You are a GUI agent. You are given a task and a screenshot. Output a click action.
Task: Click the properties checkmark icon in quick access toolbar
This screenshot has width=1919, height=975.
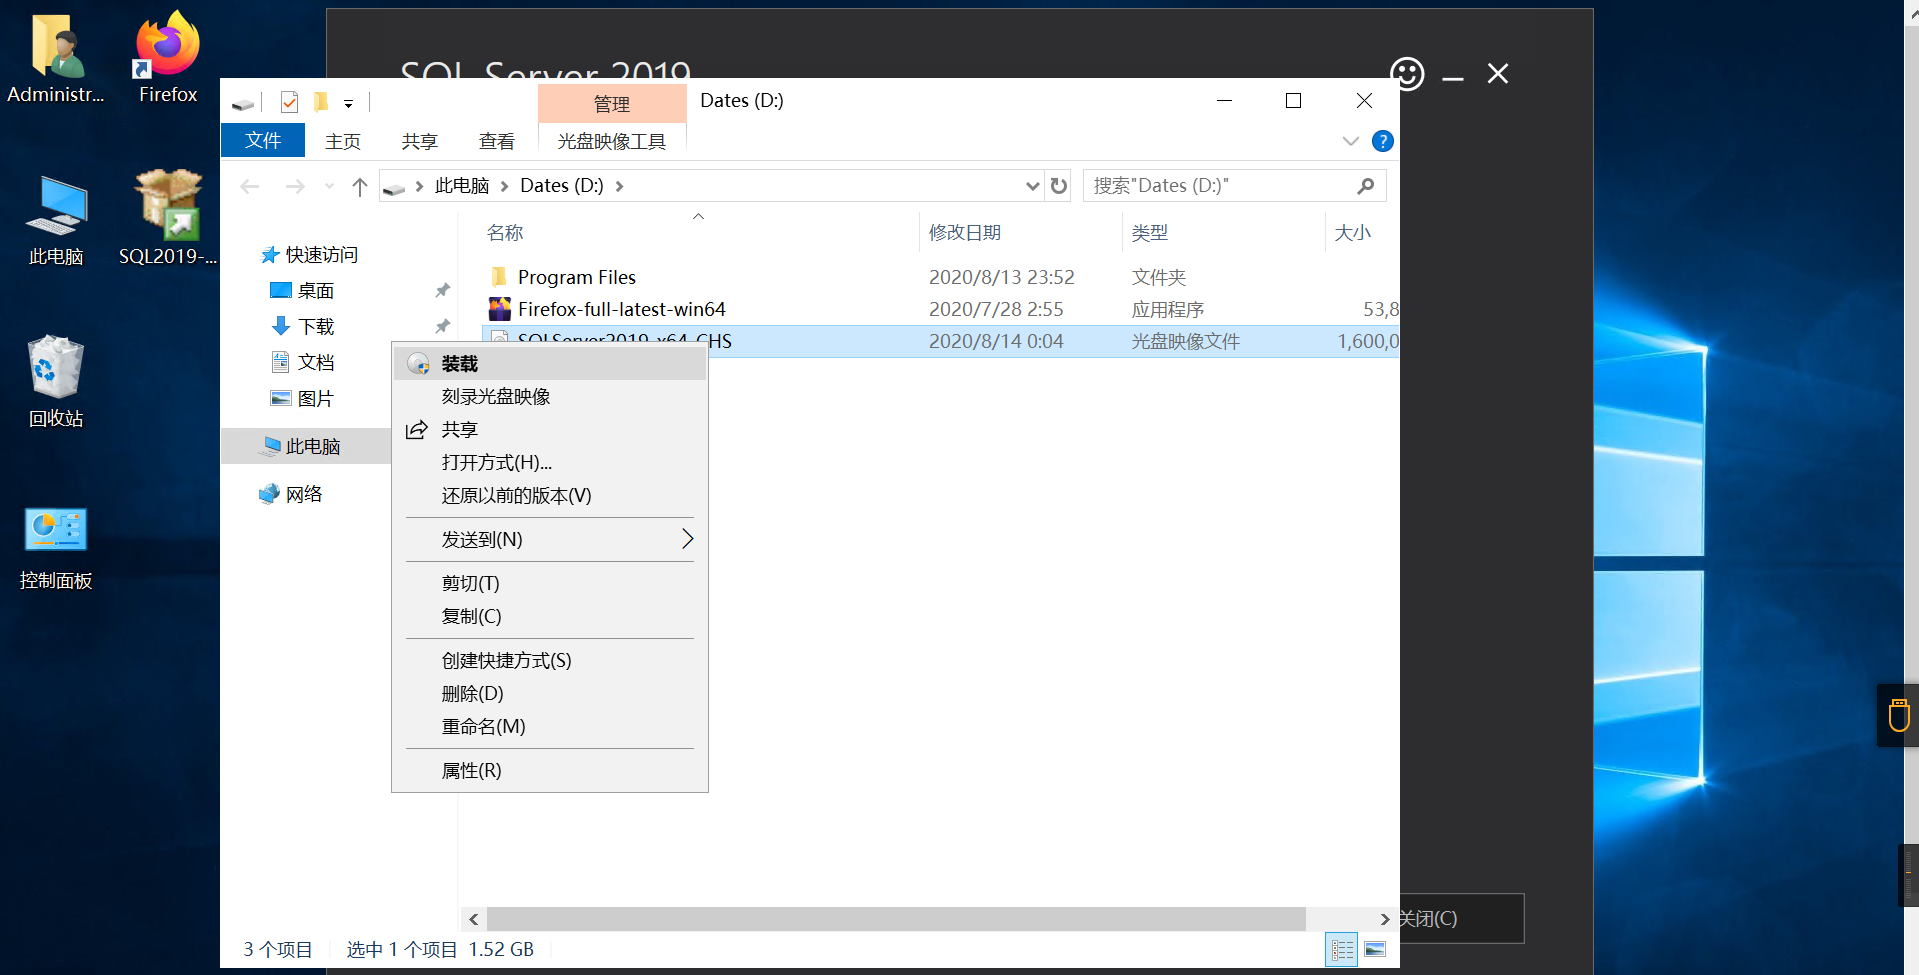coord(290,102)
